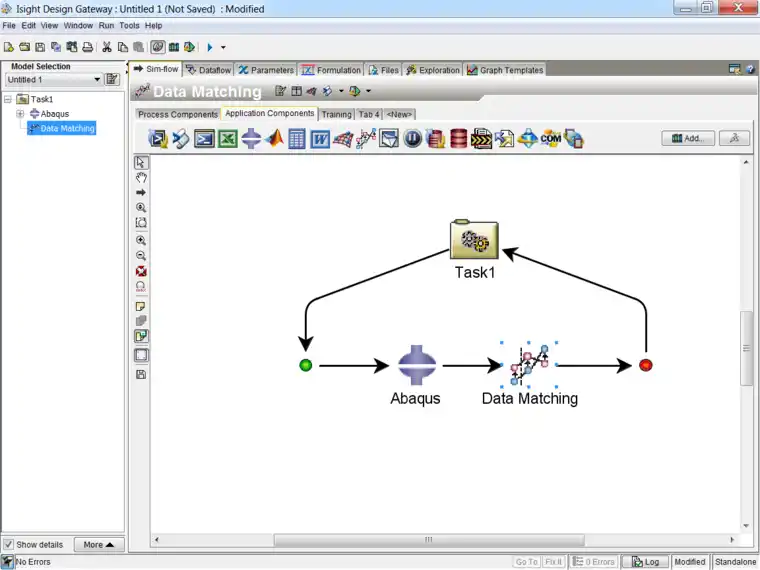Click the add sticky note icon
The width and height of the screenshot is (760, 570).
click(x=141, y=306)
